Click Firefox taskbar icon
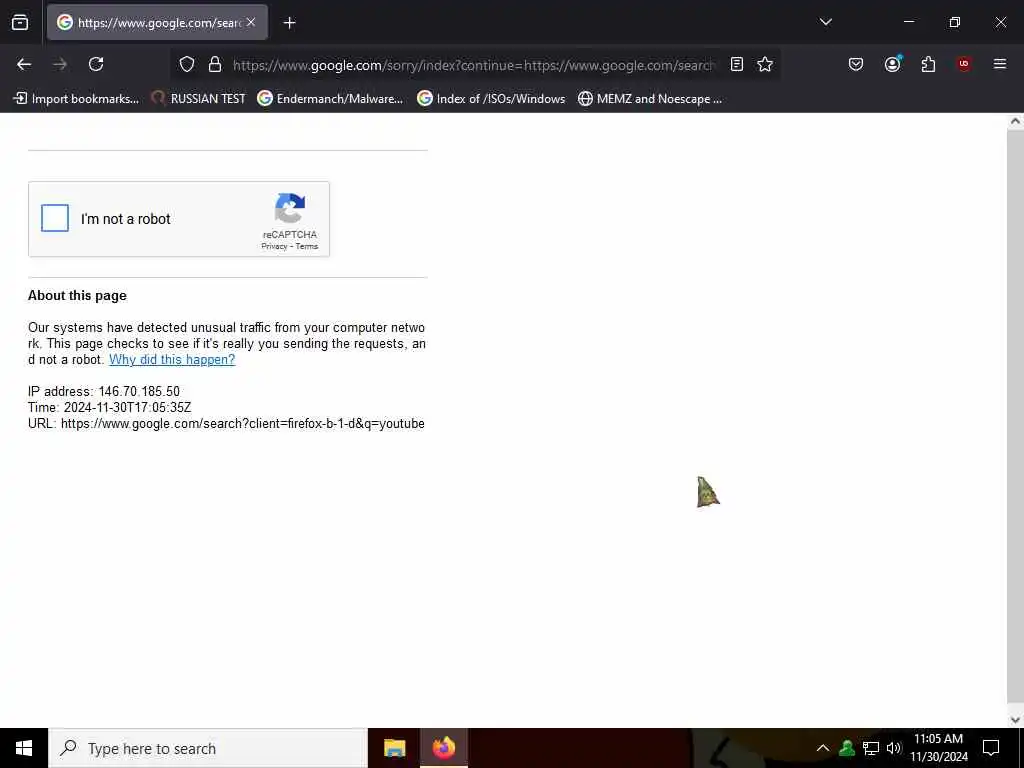1024x768 pixels. pyautogui.click(x=444, y=748)
